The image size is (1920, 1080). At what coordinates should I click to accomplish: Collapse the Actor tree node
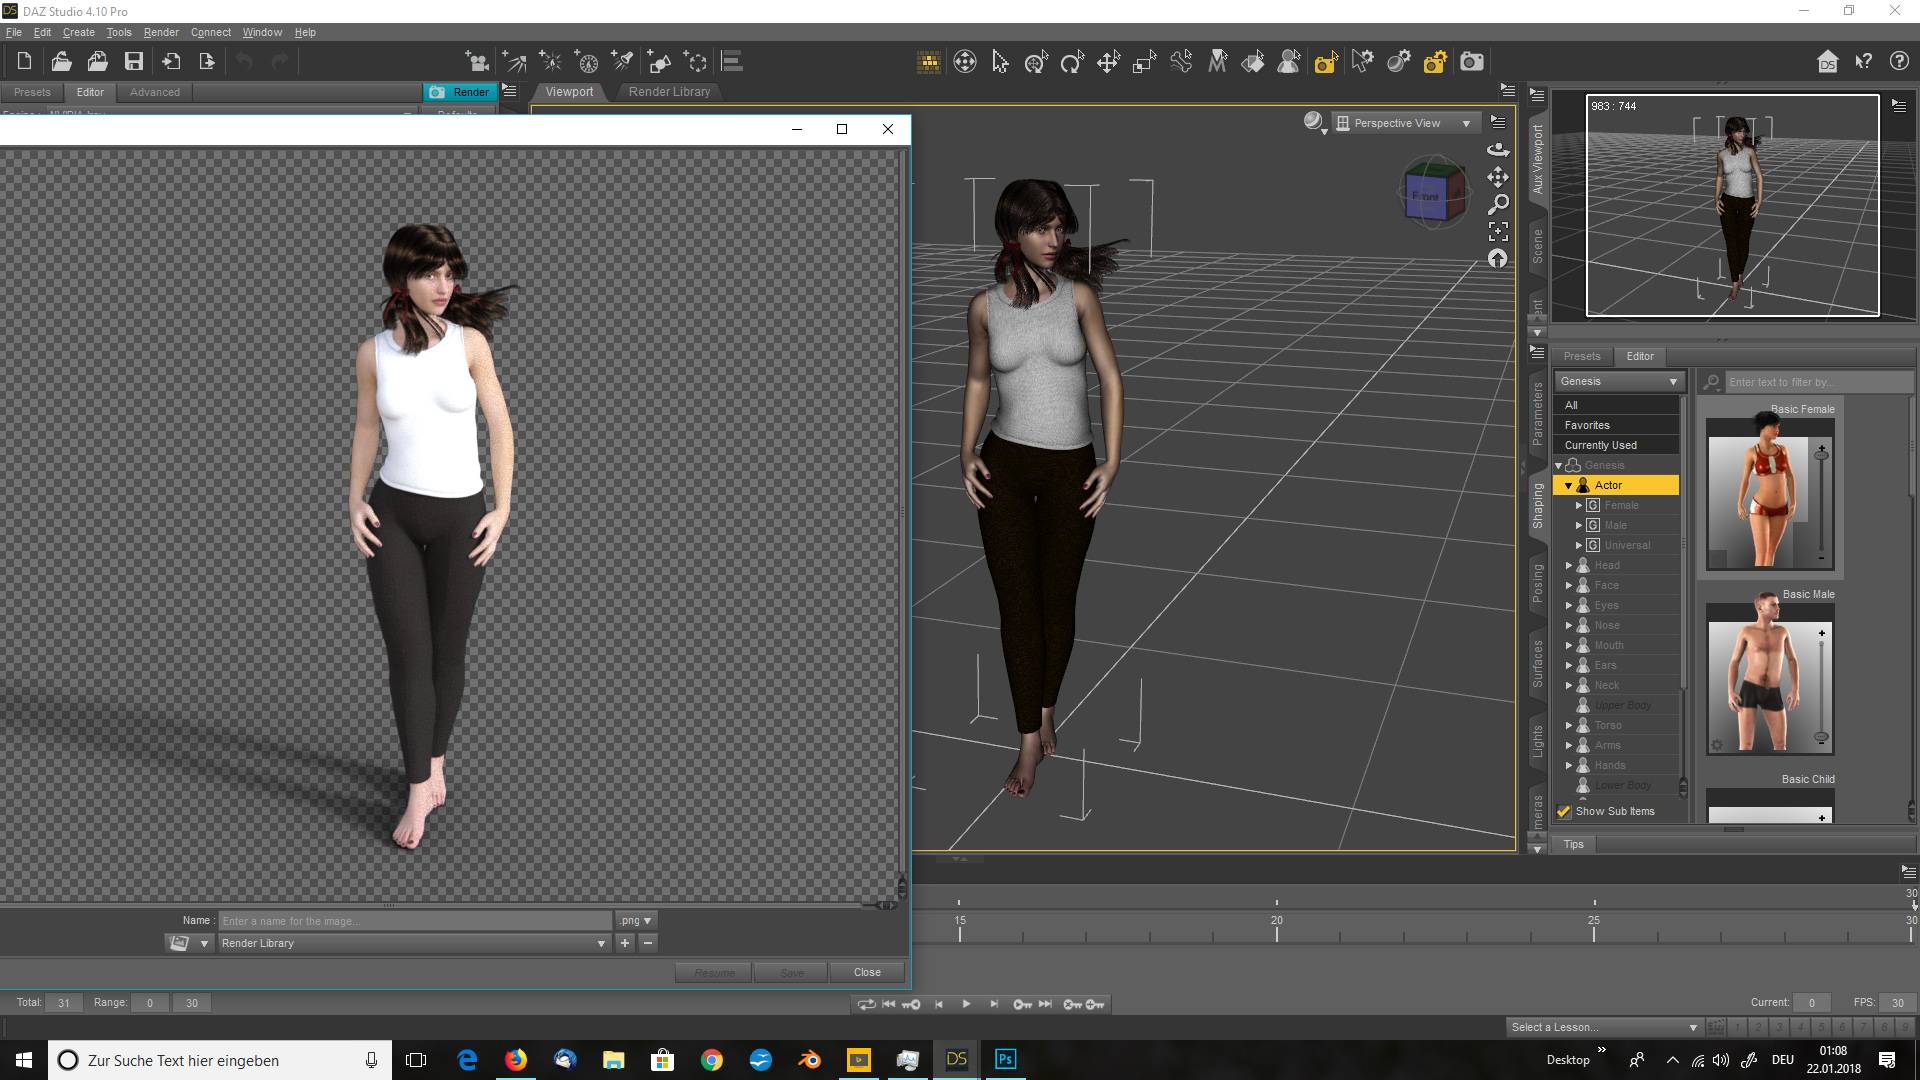pyautogui.click(x=1568, y=485)
